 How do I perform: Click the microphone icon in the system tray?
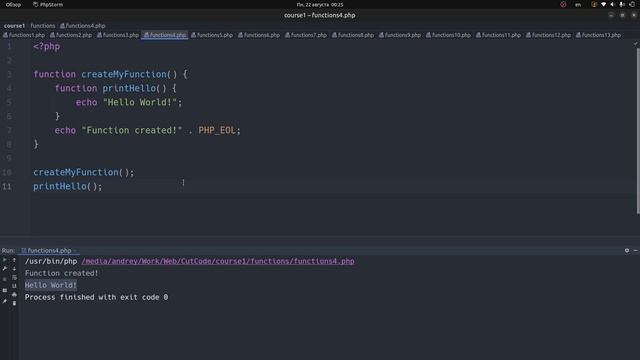pyautogui.click(x=622, y=4)
